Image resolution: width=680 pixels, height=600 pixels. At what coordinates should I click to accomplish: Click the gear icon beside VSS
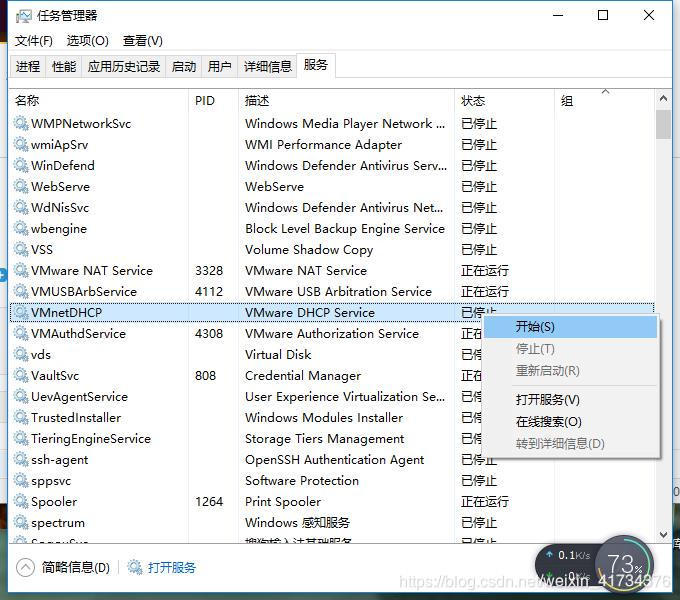pyautogui.click(x=21, y=249)
